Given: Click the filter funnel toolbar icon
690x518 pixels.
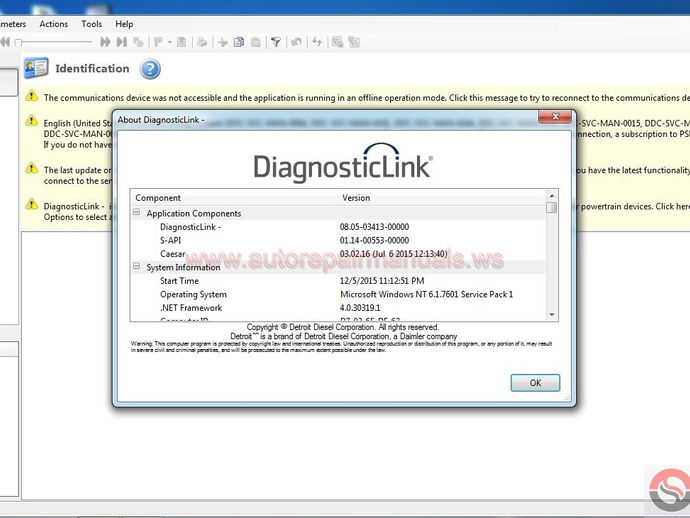Looking at the screenshot, I should coord(276,42).
